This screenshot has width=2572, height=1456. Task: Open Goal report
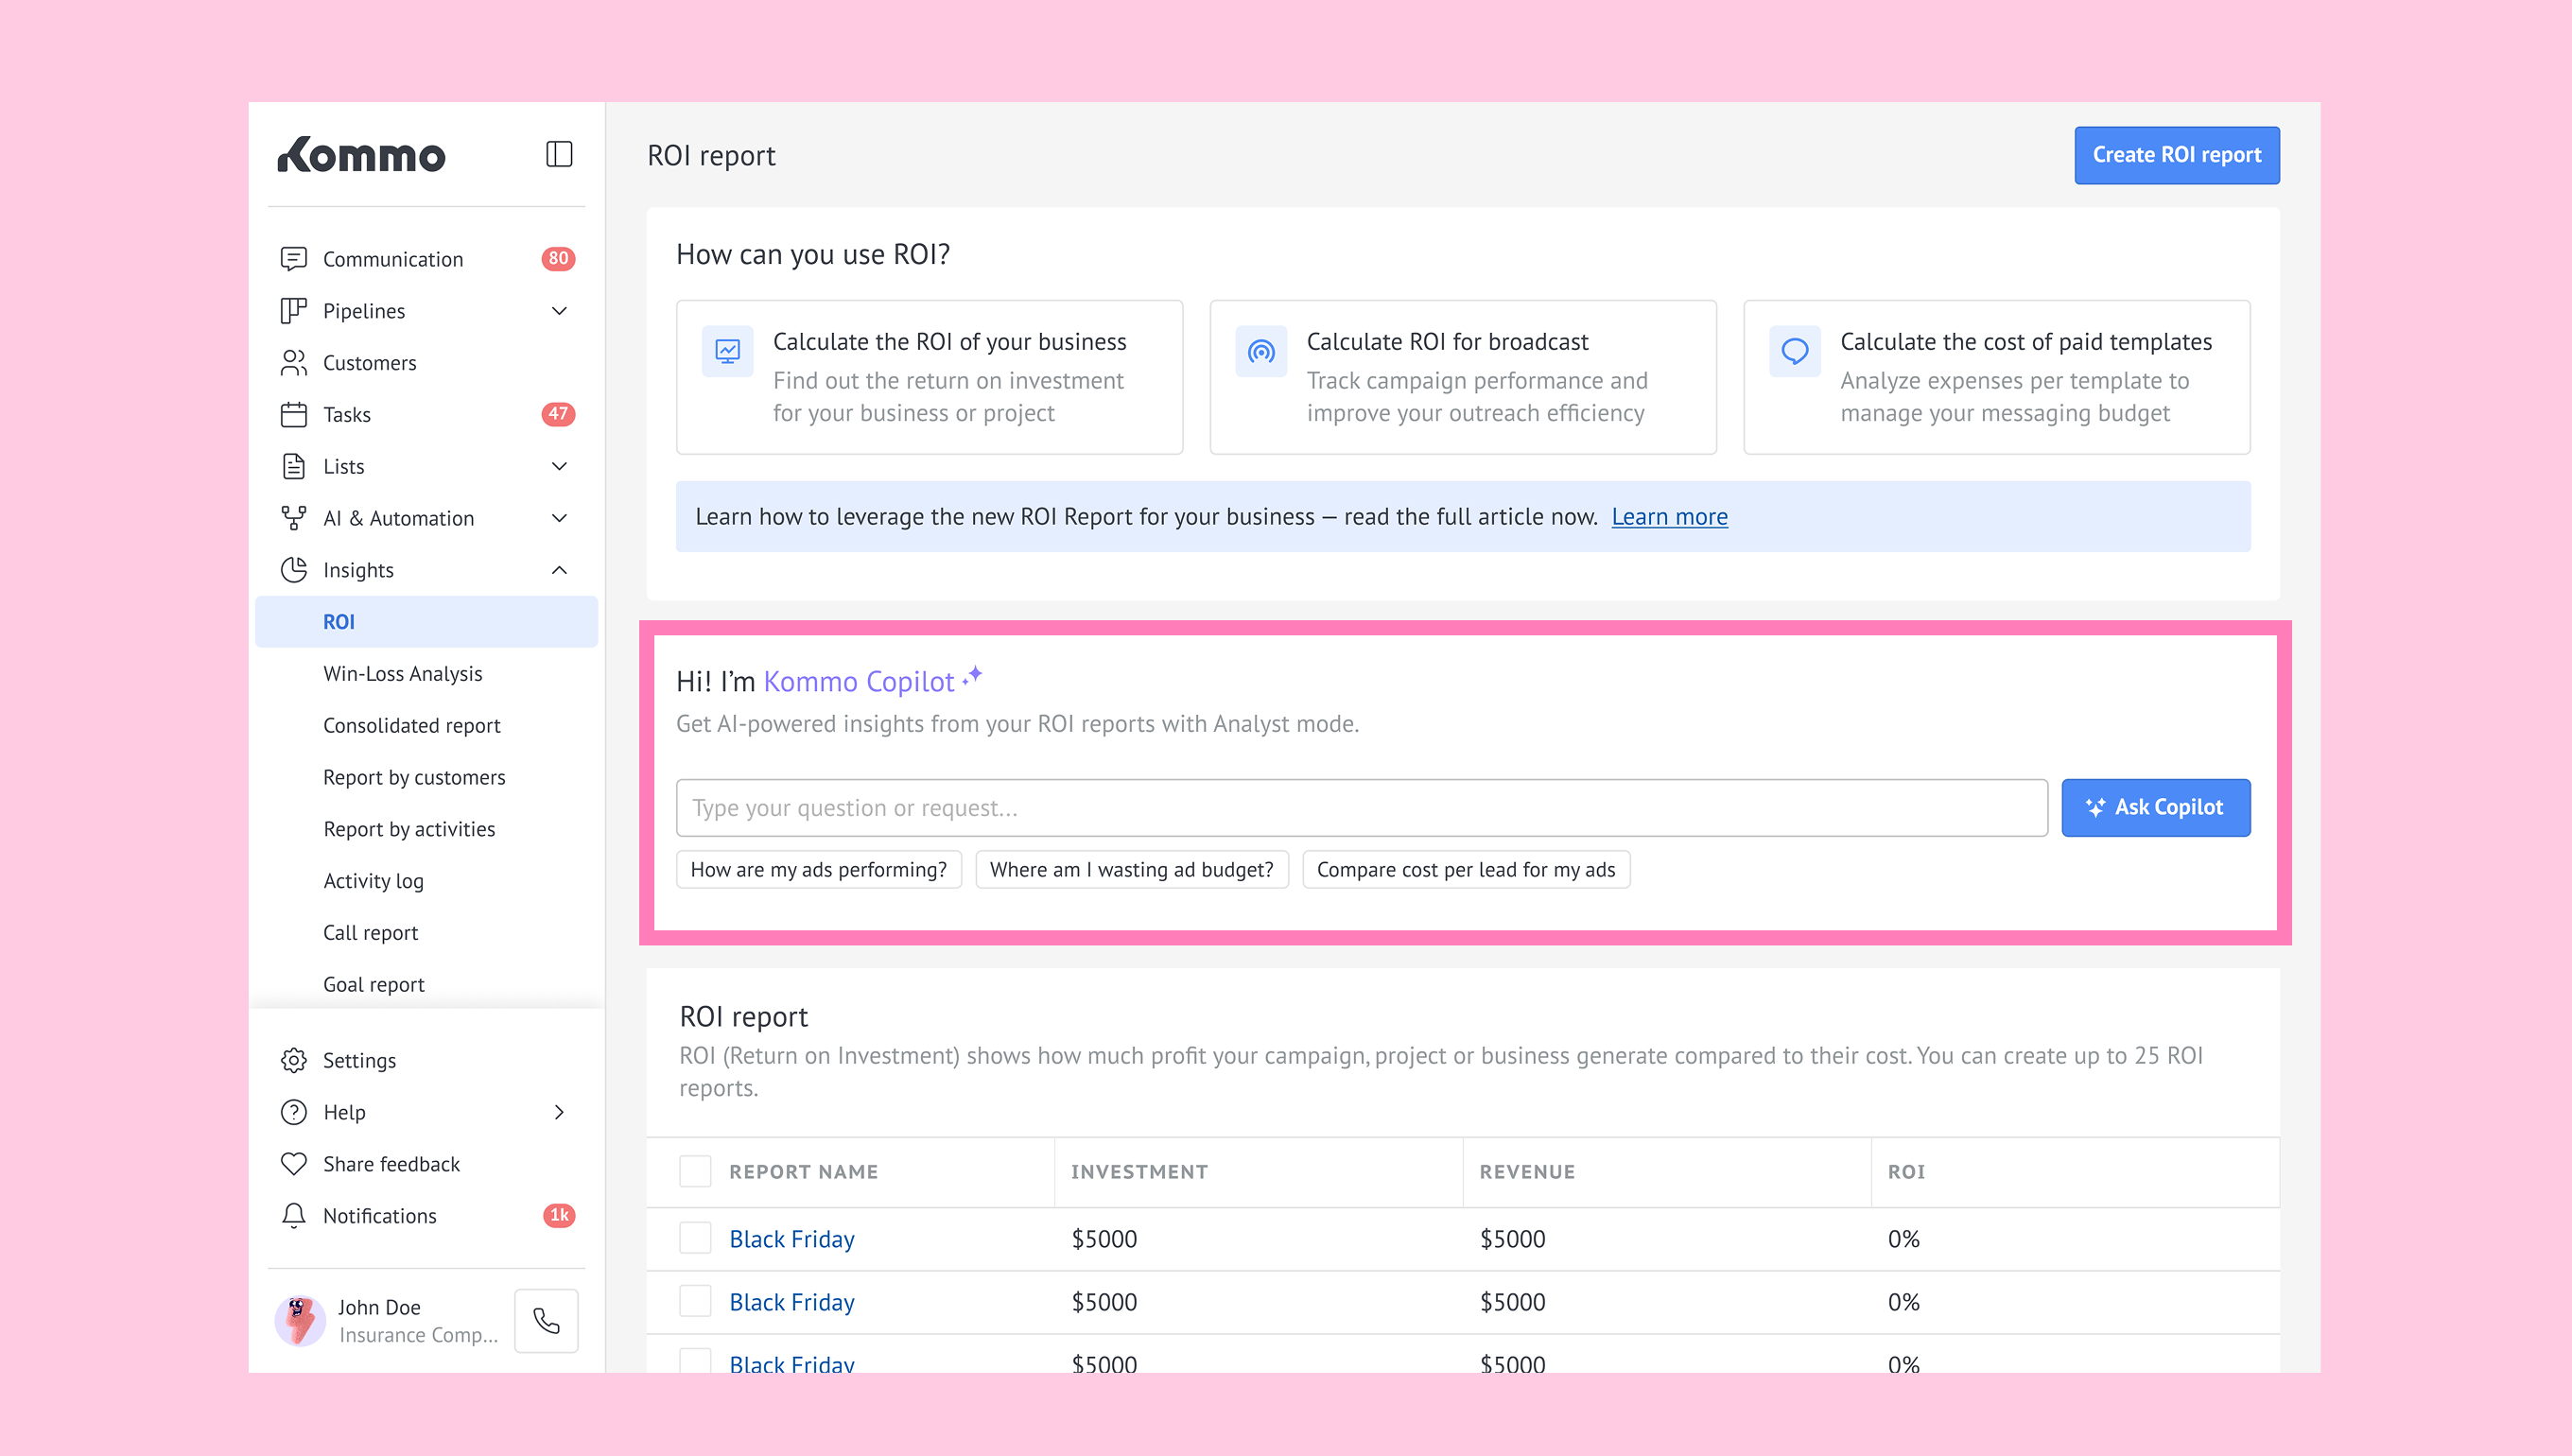point(373,985)
